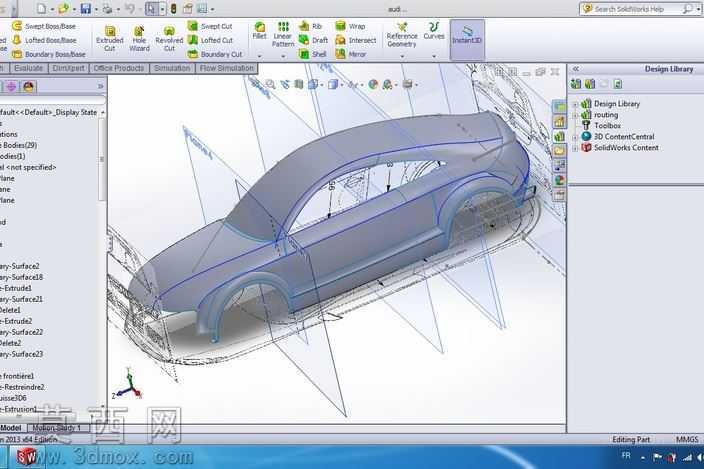
Task: Expand the Fillet dropdown arrow
Action: [x=260, y=56]
